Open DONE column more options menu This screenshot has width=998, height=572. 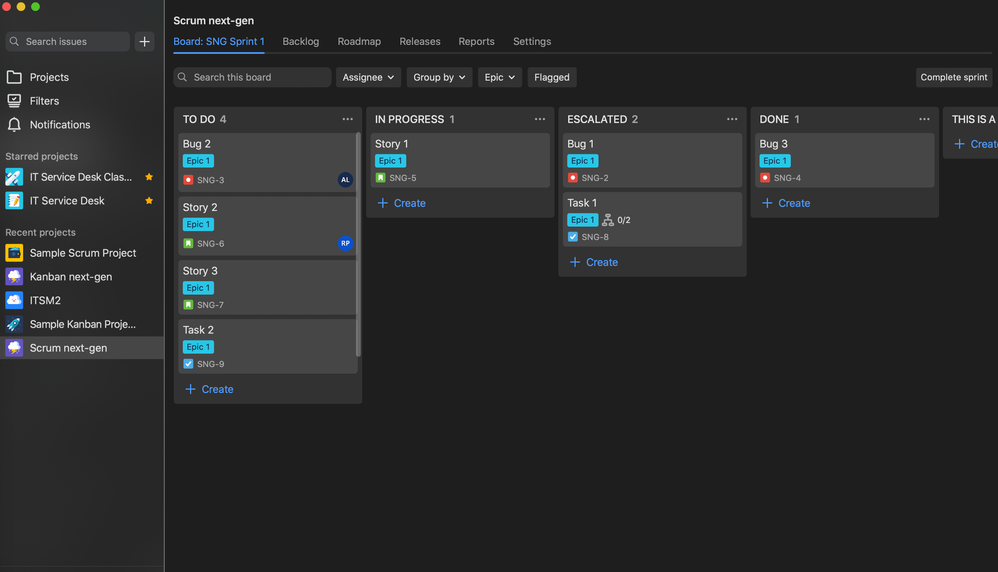pyautogui.click(x=924, y=119)
